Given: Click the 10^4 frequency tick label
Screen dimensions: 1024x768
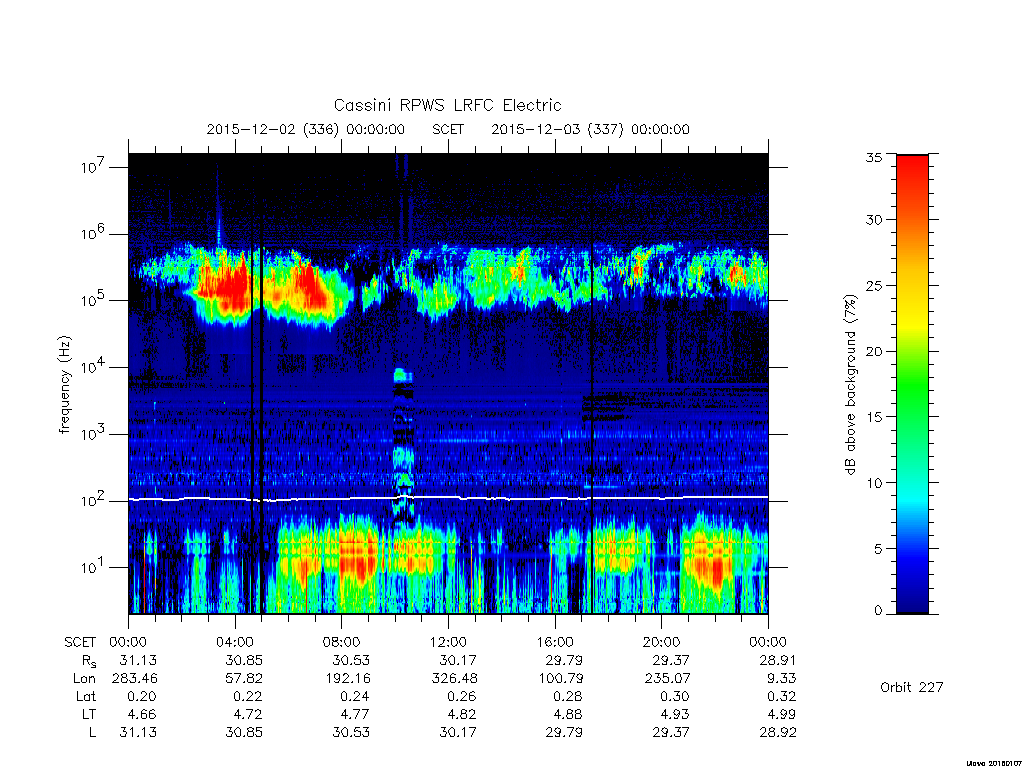Looking at the screenshot, I should click(93, 366).
